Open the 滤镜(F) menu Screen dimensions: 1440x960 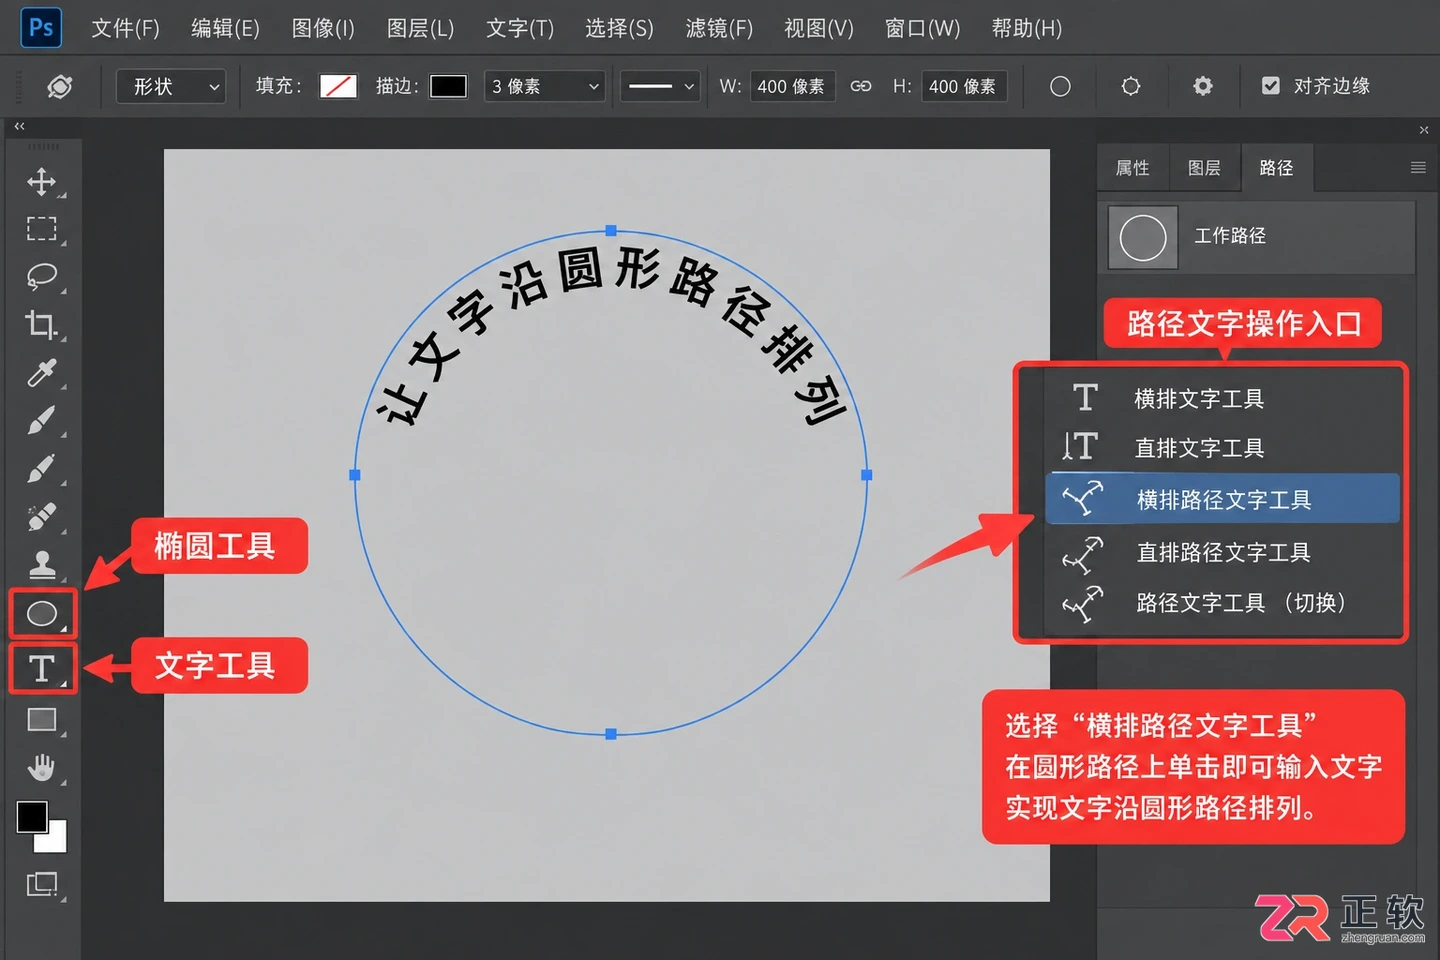pyautogui.click(x=719, y=28)
